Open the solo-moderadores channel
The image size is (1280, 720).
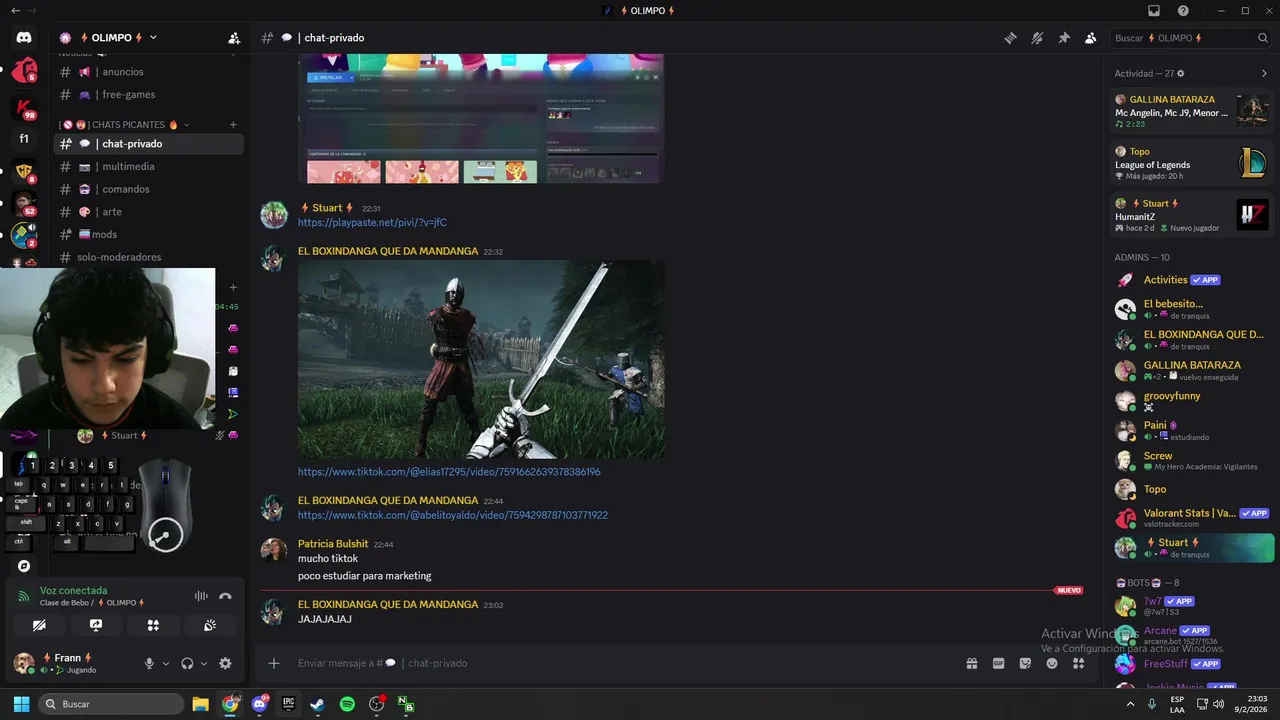click(149, 257)
